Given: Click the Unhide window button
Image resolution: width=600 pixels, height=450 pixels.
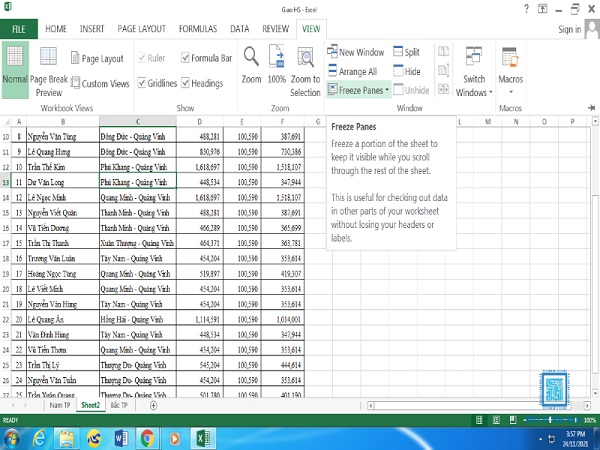Looking at the screenshot, I should coord(411,90).
